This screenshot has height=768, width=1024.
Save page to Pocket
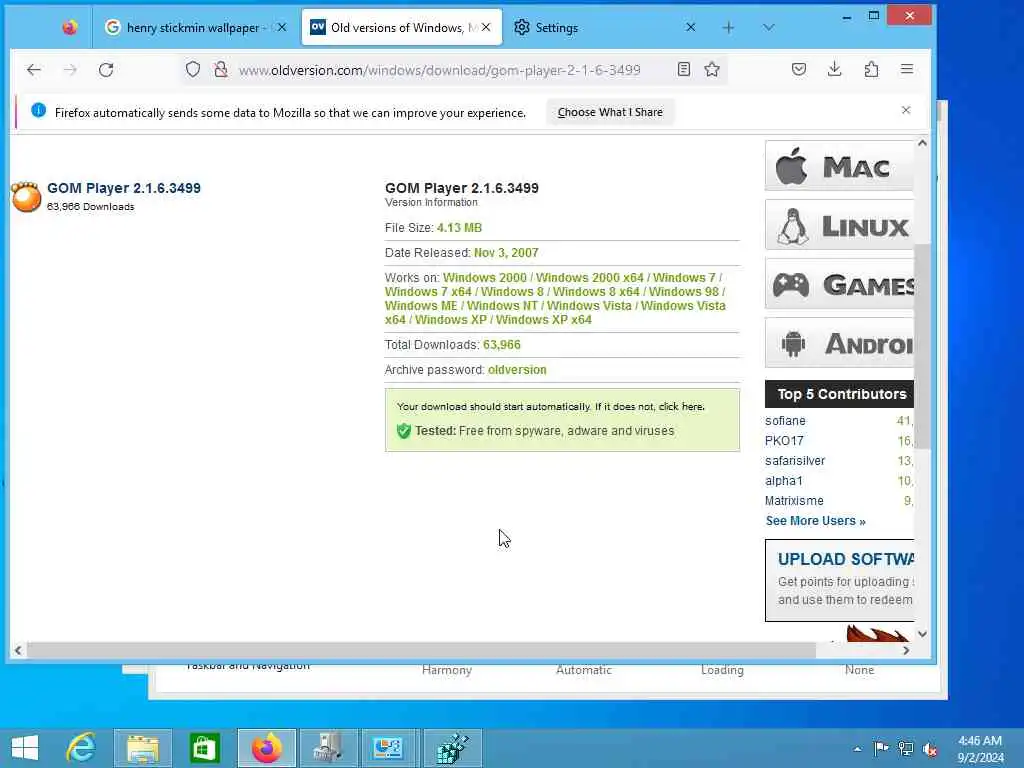[x=799, y=69]
